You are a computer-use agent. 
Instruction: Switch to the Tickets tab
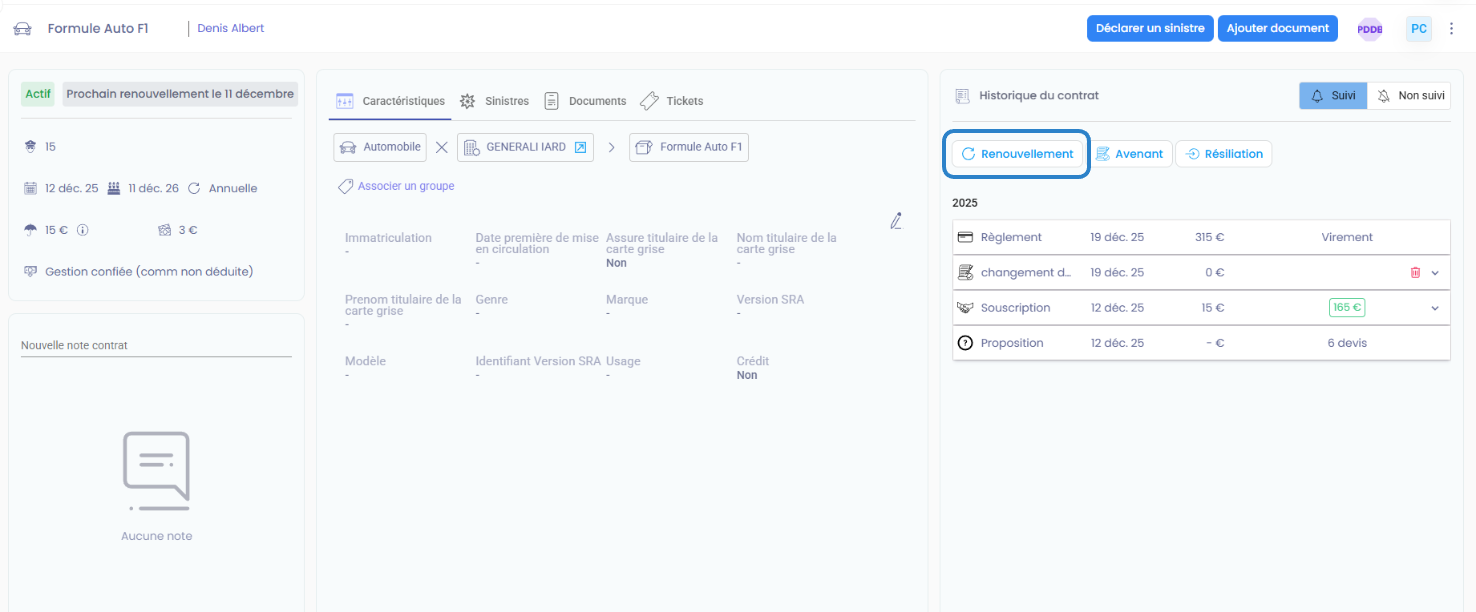pos(671,101)
